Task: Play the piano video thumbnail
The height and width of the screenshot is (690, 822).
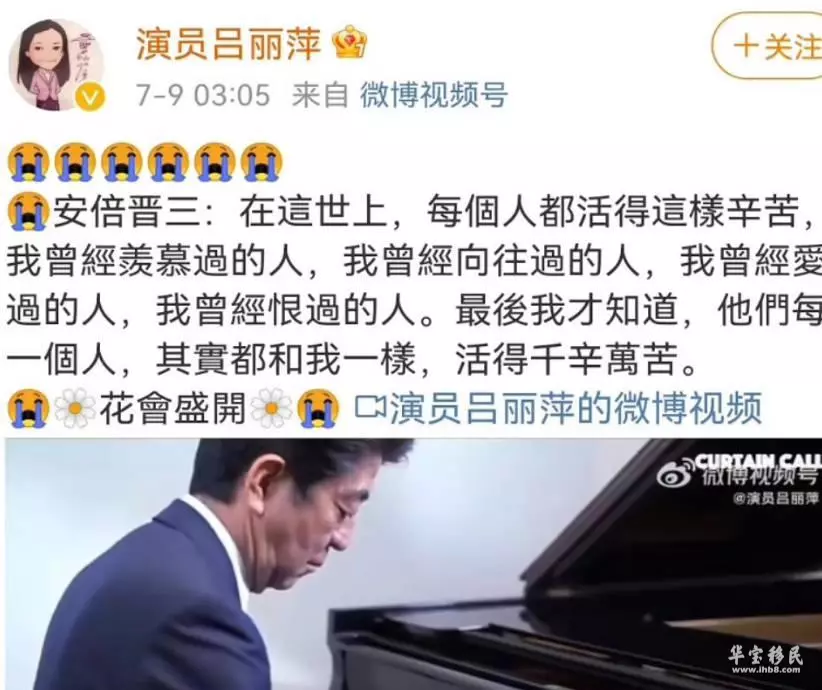Action: pyautogui.click(x=414, y=564)
